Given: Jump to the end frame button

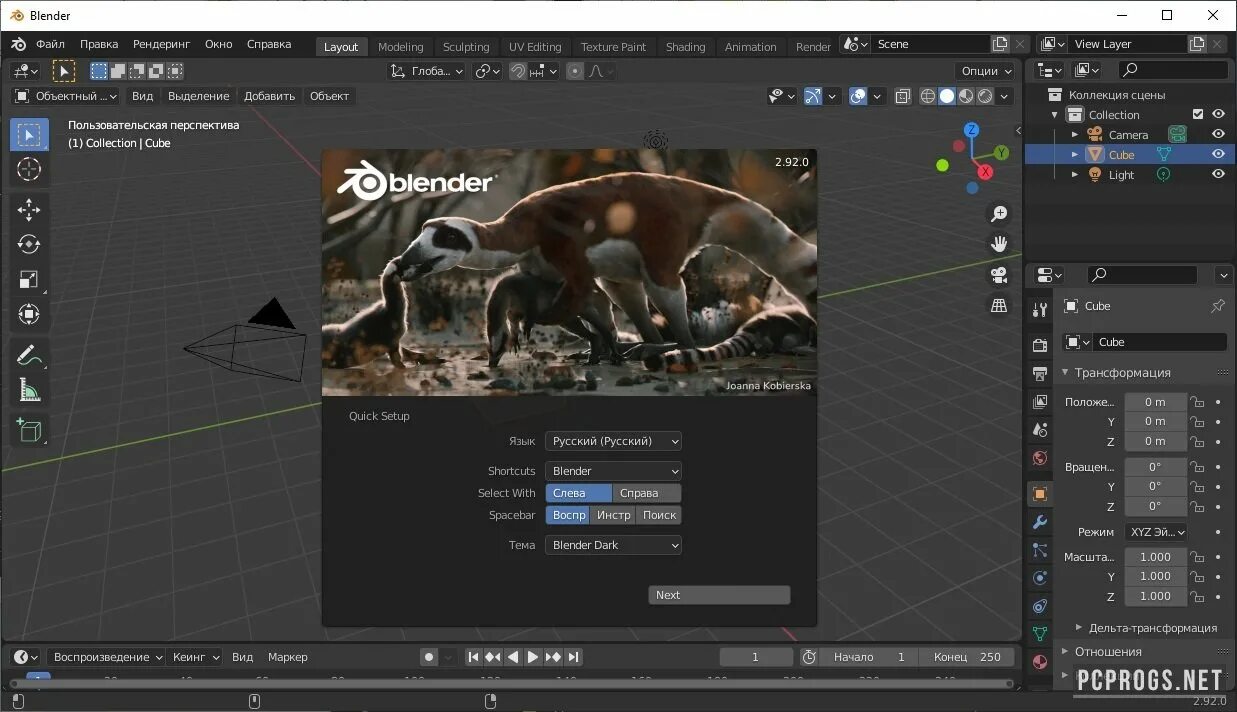Looking at the screenshot, I should (573, 657).
